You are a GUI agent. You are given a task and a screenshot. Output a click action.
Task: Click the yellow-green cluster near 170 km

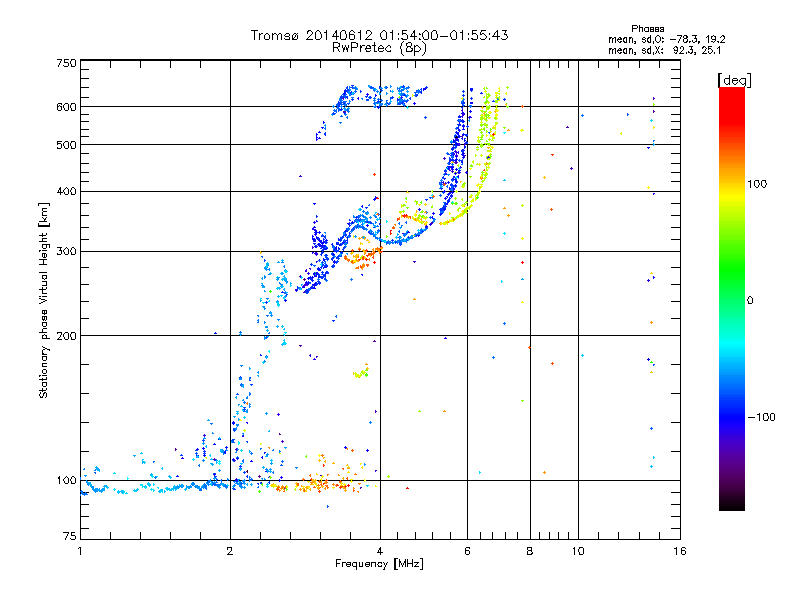[361, 371]
